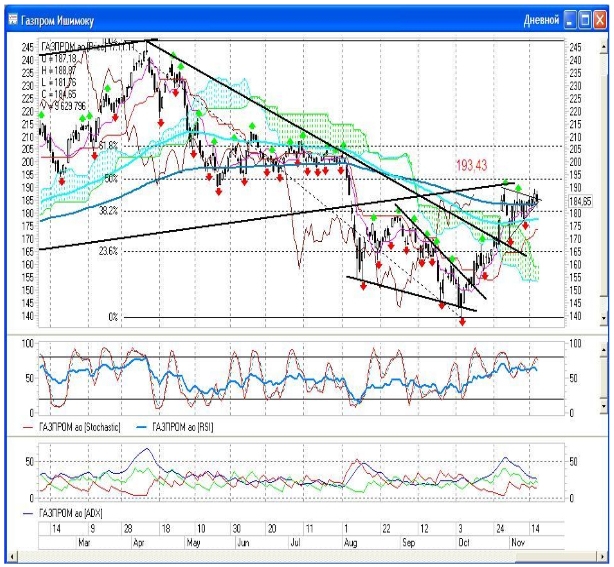The image size is (614, 567).
Task: Click the Jun month label on time axis
Action: 243,543
